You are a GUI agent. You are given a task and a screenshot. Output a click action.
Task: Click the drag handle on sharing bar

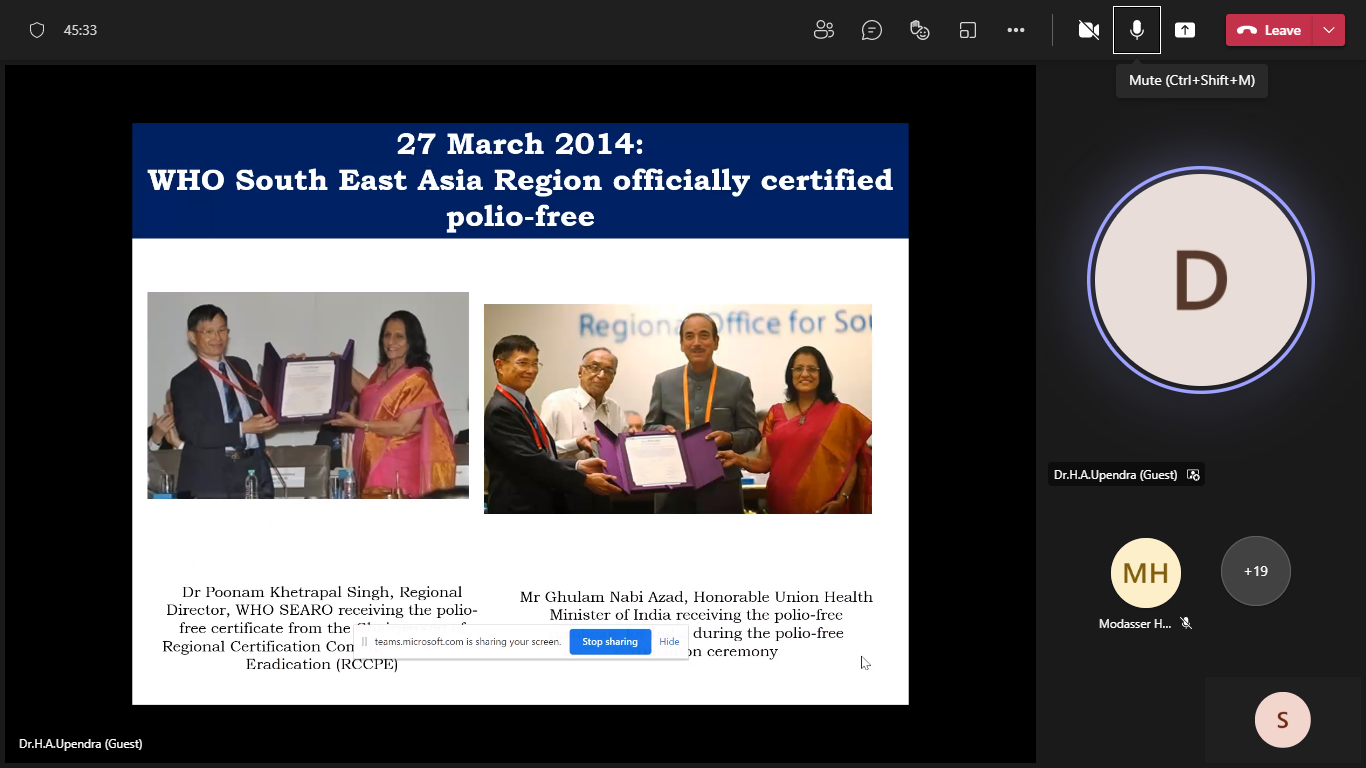click(x=365, y=642)
